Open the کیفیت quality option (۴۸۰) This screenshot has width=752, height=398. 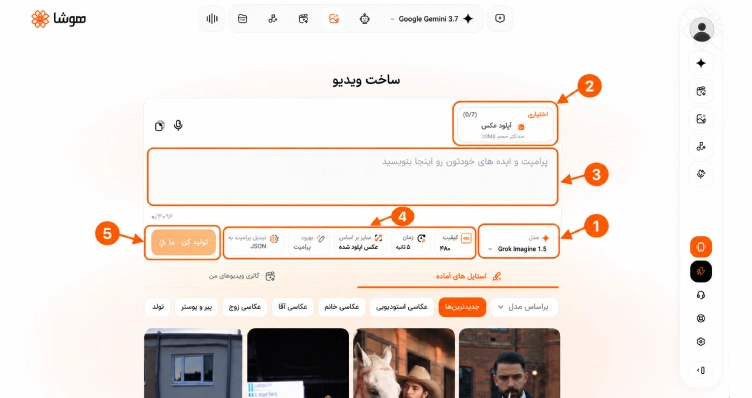tap(455, 243)
